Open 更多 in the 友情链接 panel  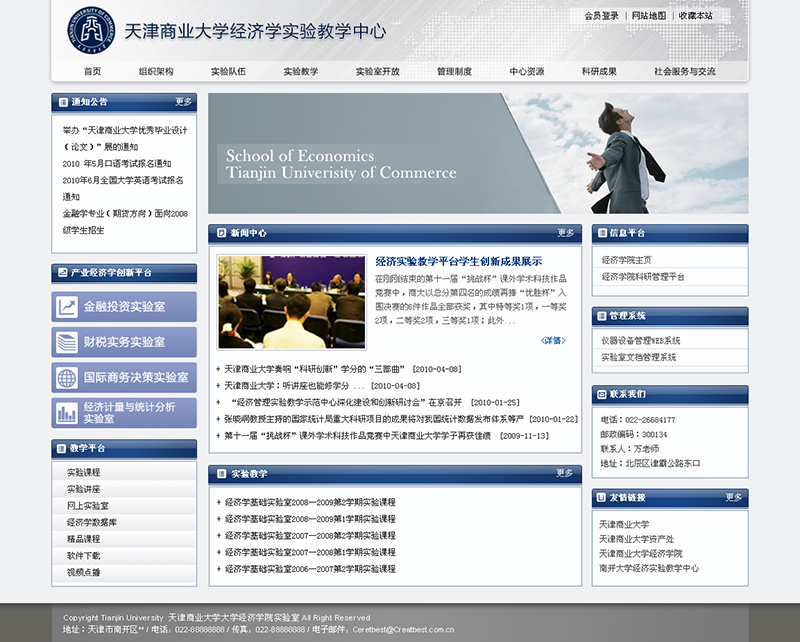(733, 497)
